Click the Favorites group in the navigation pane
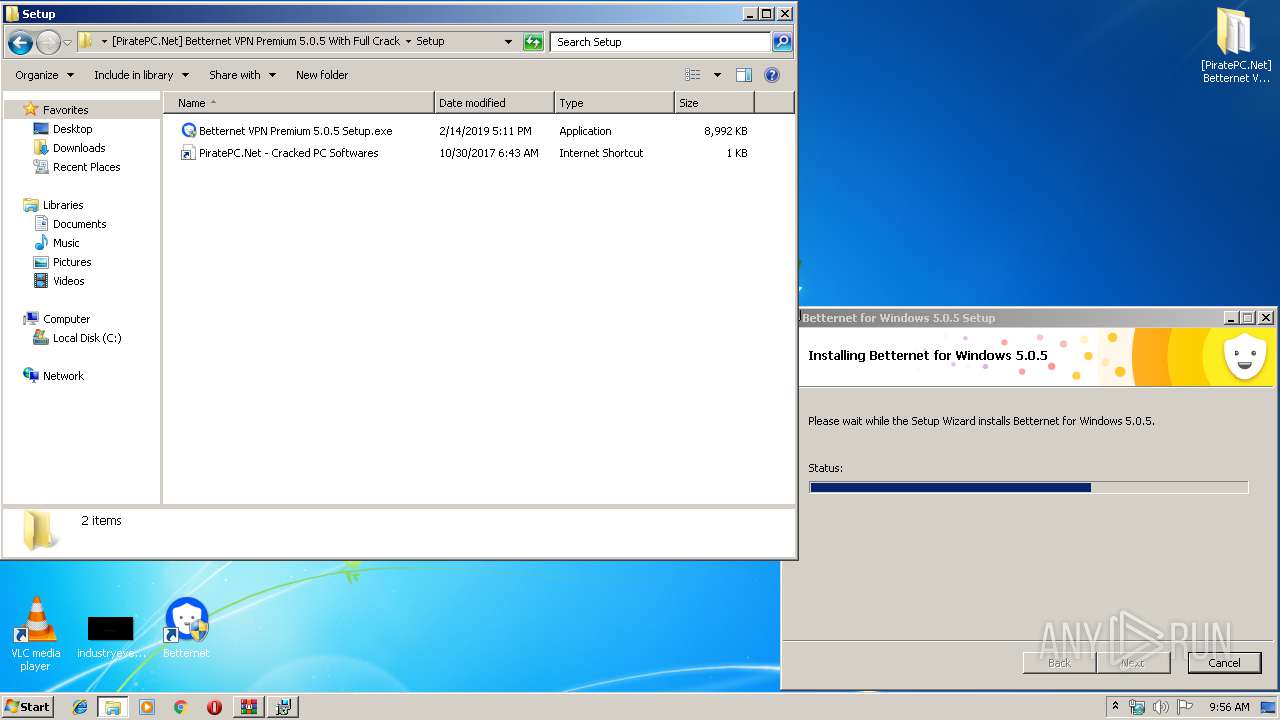The height and width of the screenshot is (720, 1280). click(65, 110)
